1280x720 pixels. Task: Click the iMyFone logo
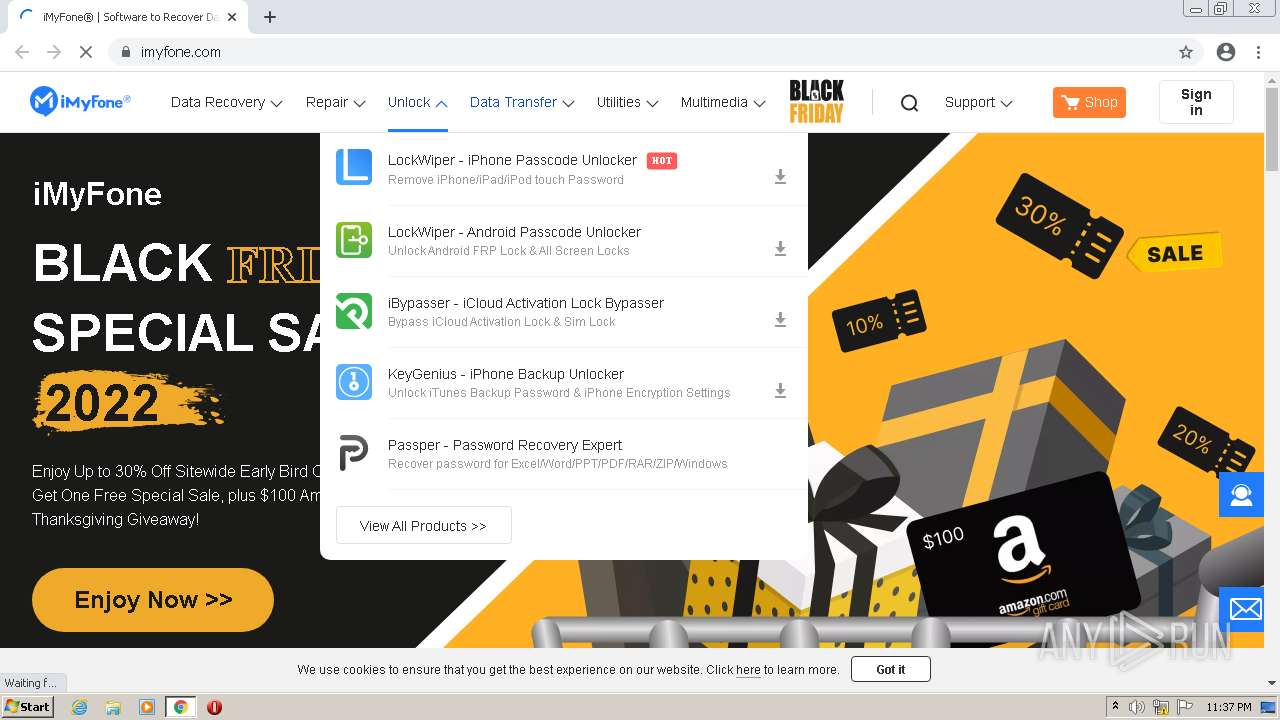pos(80,101)
